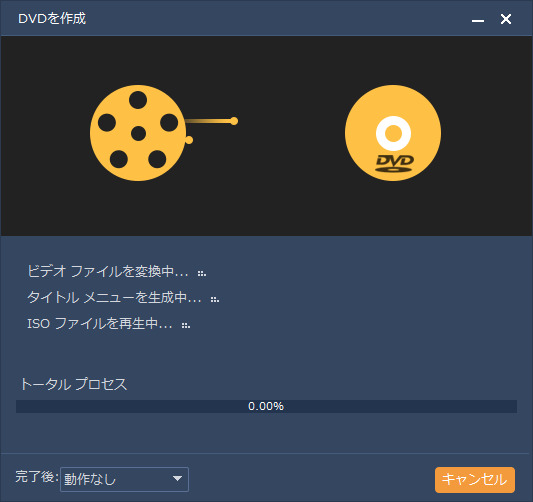Click the DVDを作成 title text
533x502 pixels.
tap(52, 19)
